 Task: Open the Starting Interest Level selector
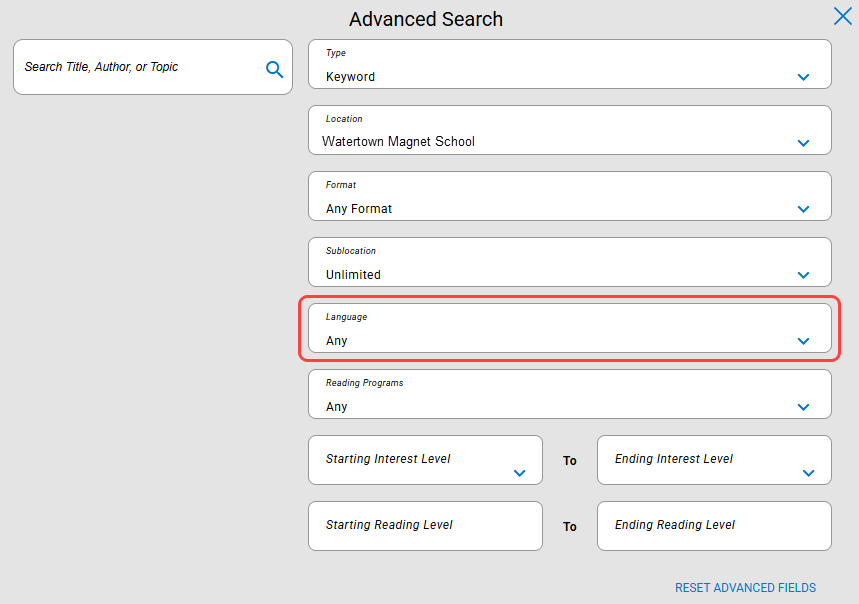coord(425,460)
